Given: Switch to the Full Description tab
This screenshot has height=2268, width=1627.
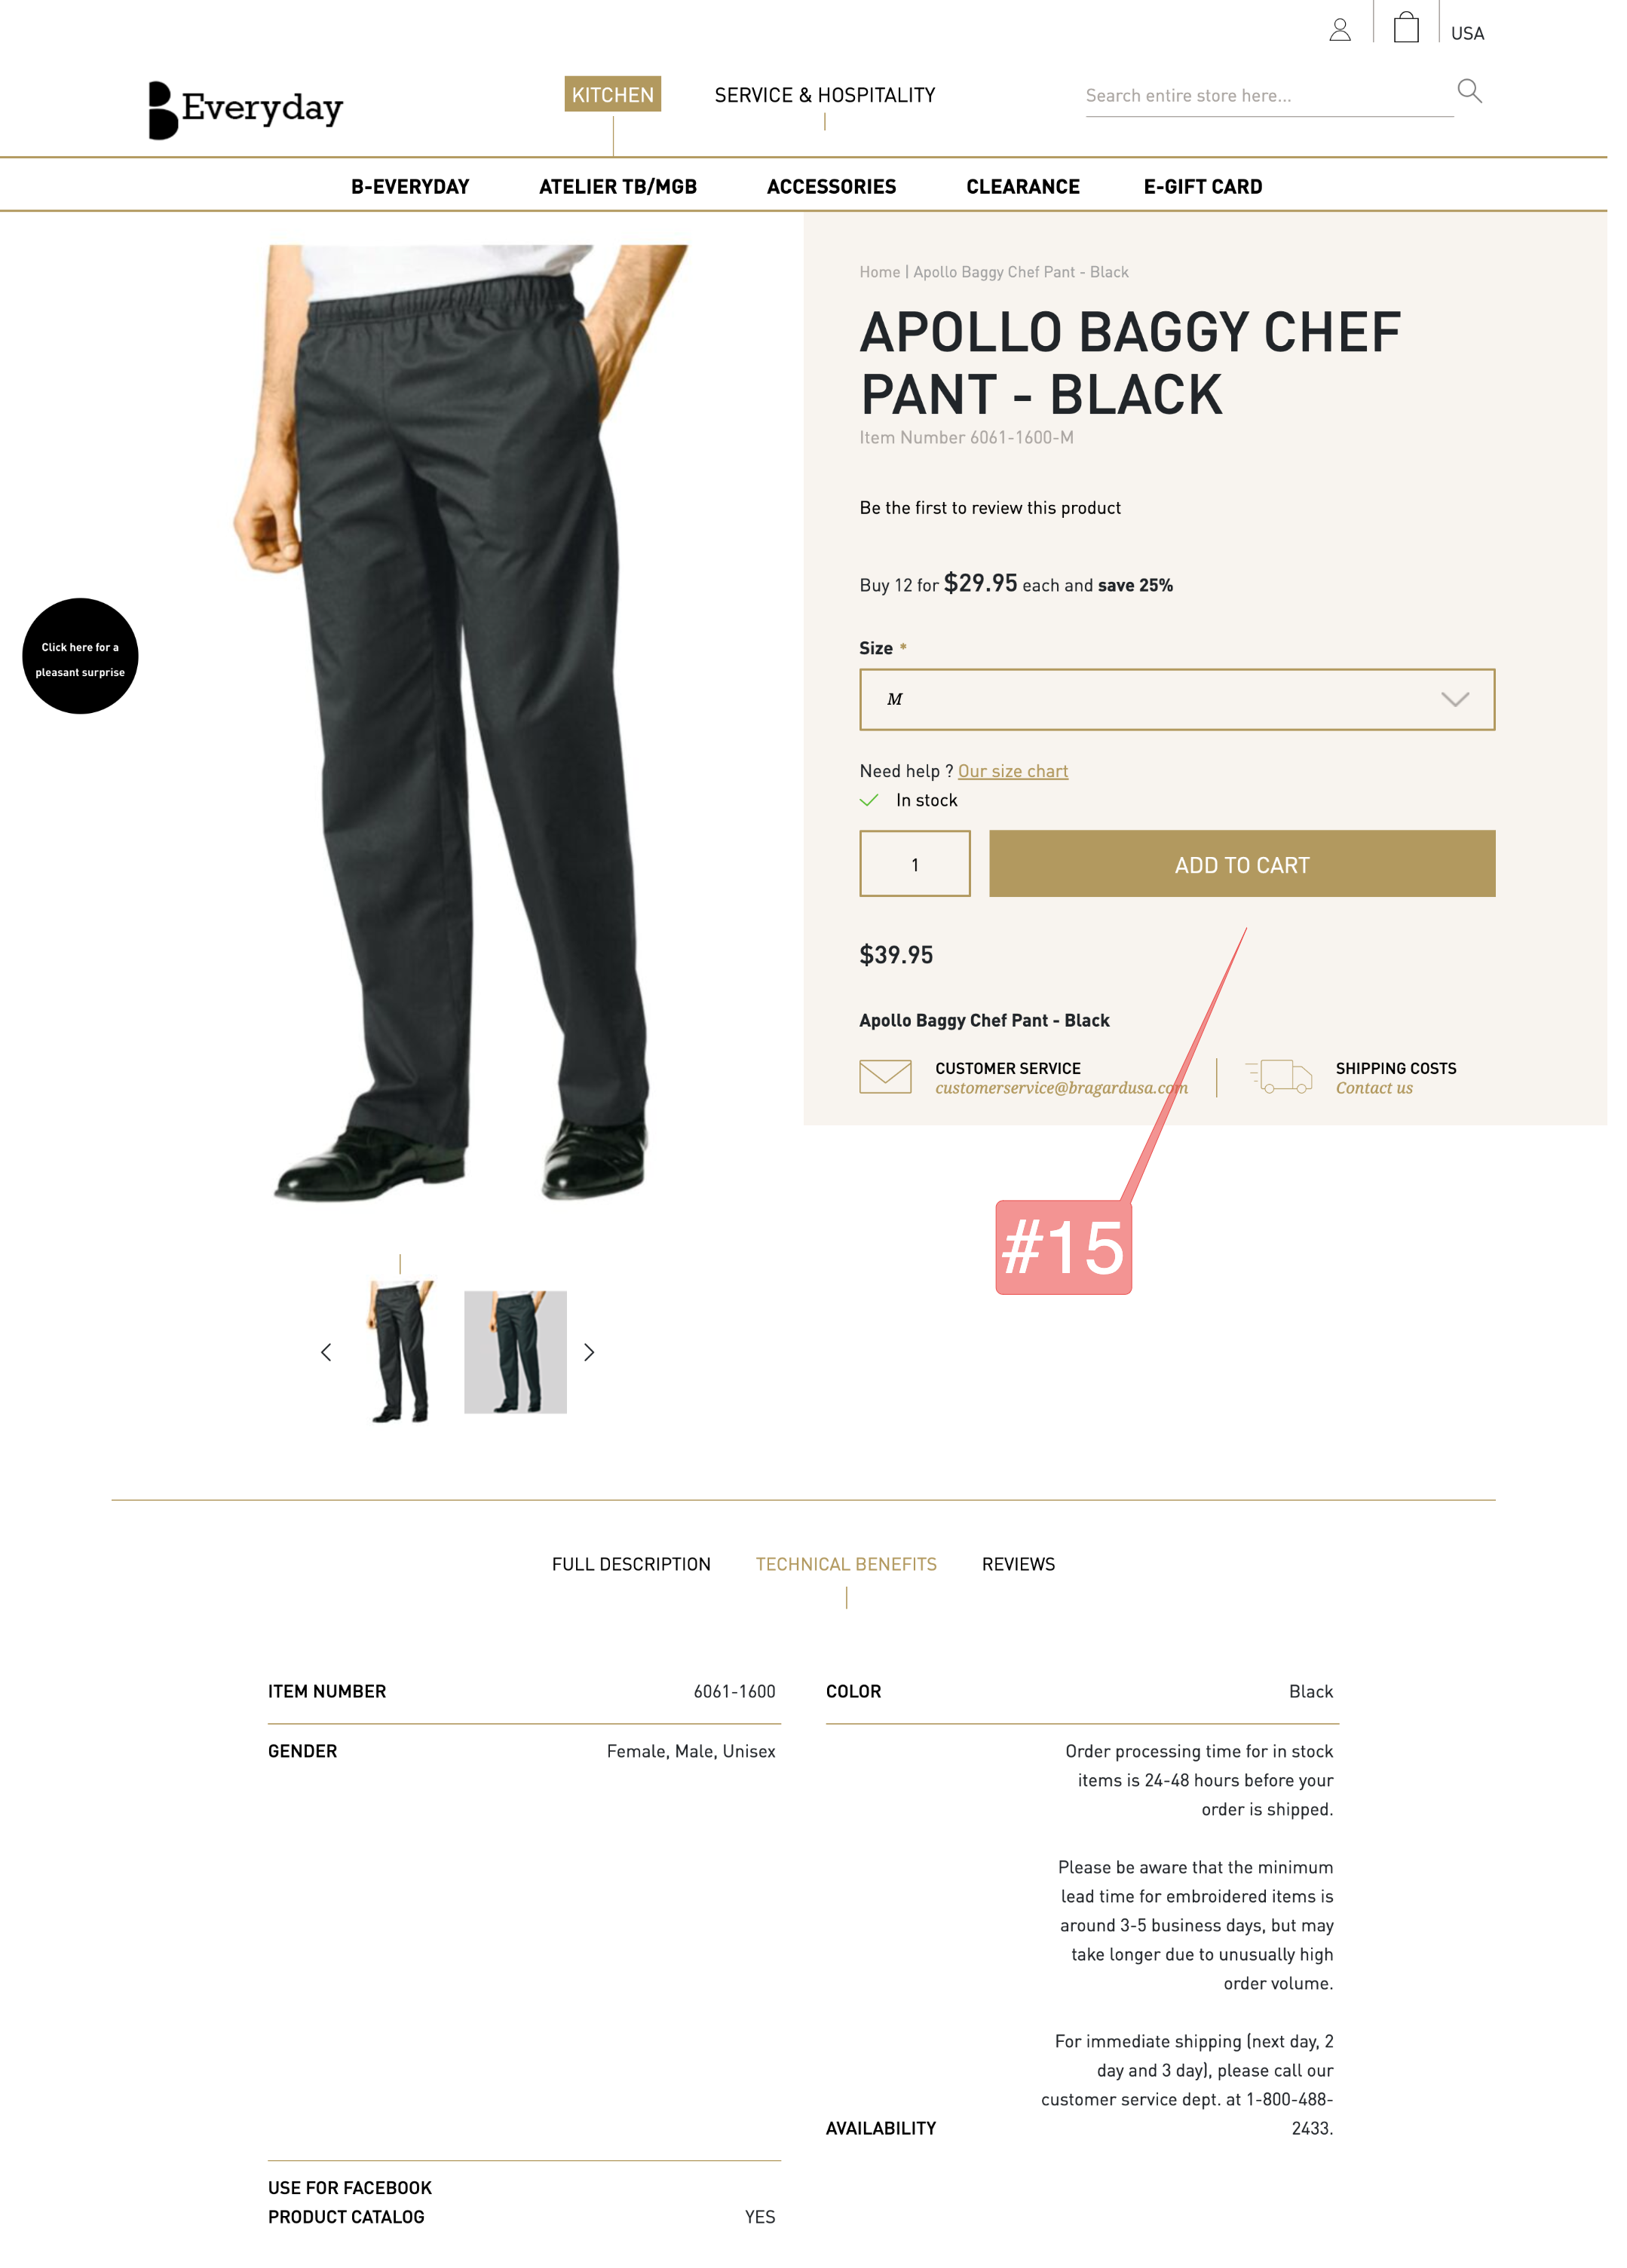Looking at the screenshot, I should (x=631, y=1564).
